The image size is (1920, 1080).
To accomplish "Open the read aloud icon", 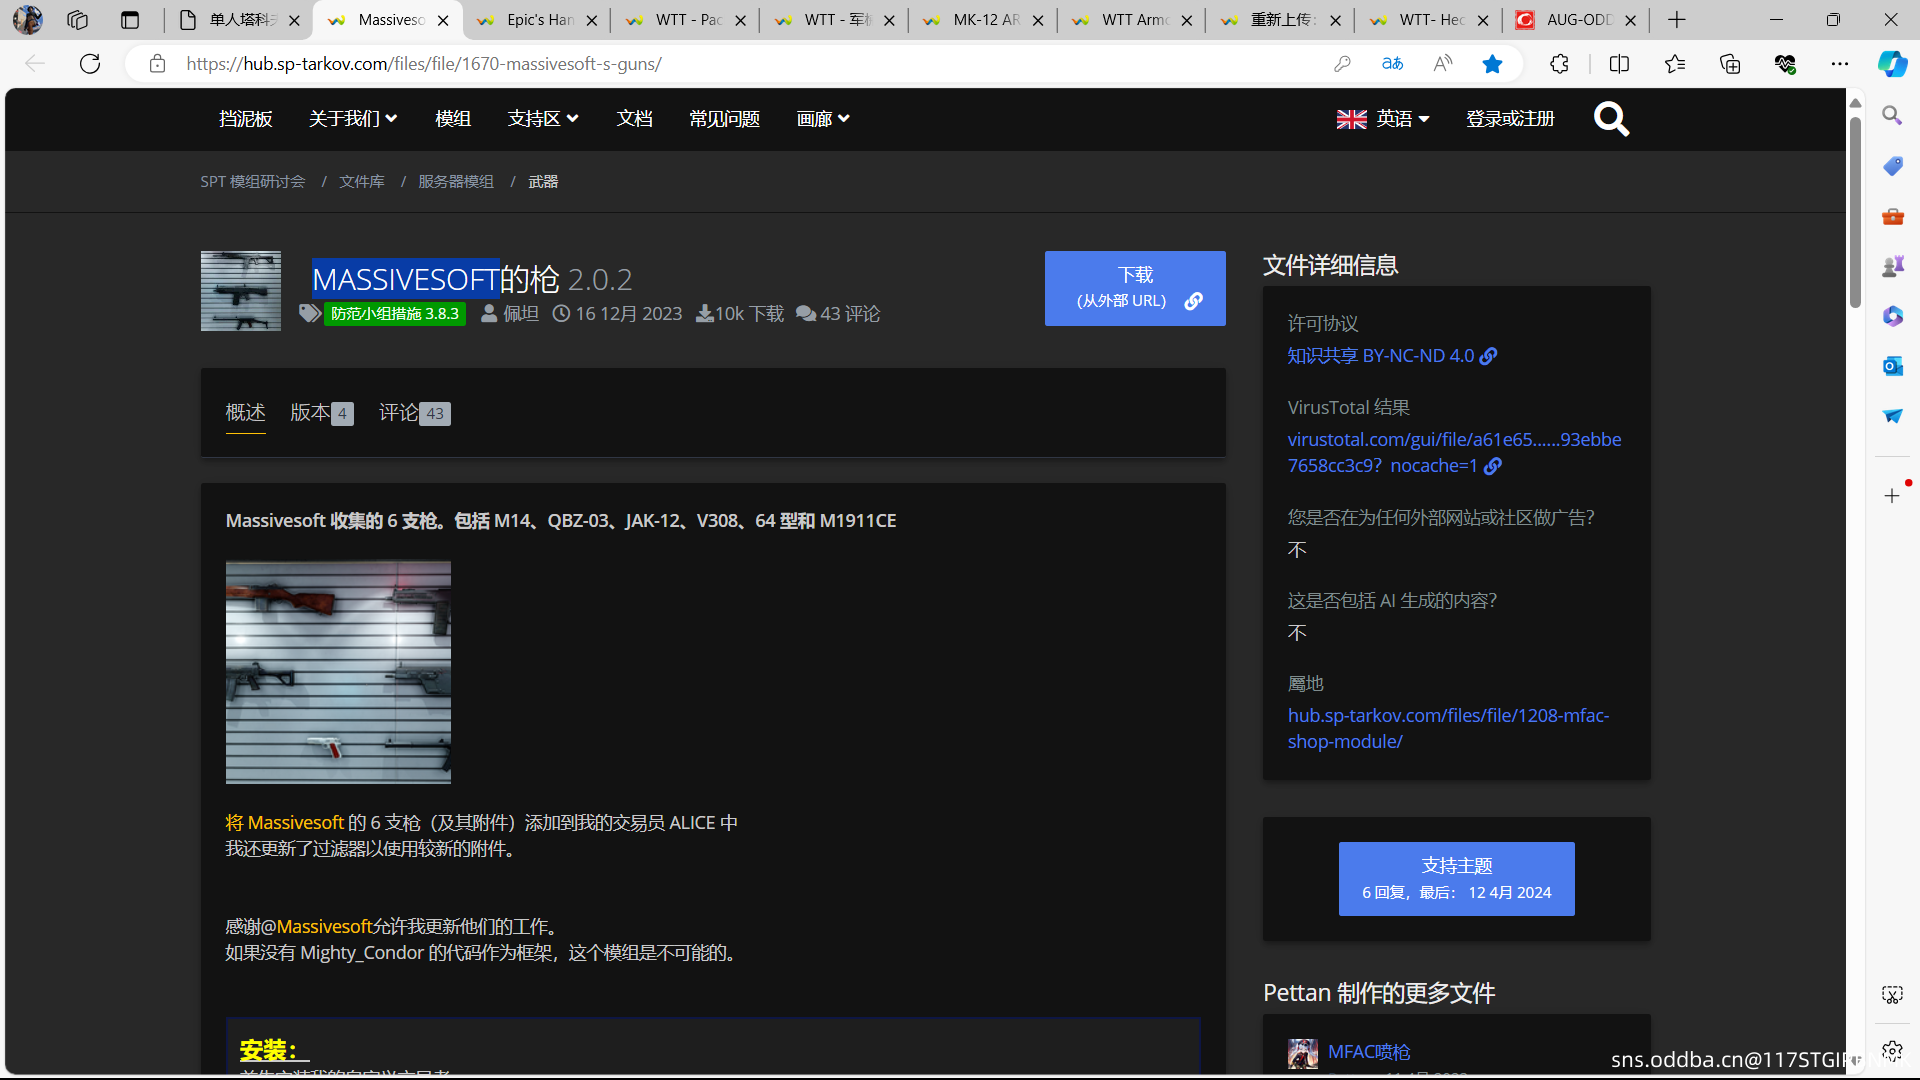I will (1442, 63).
